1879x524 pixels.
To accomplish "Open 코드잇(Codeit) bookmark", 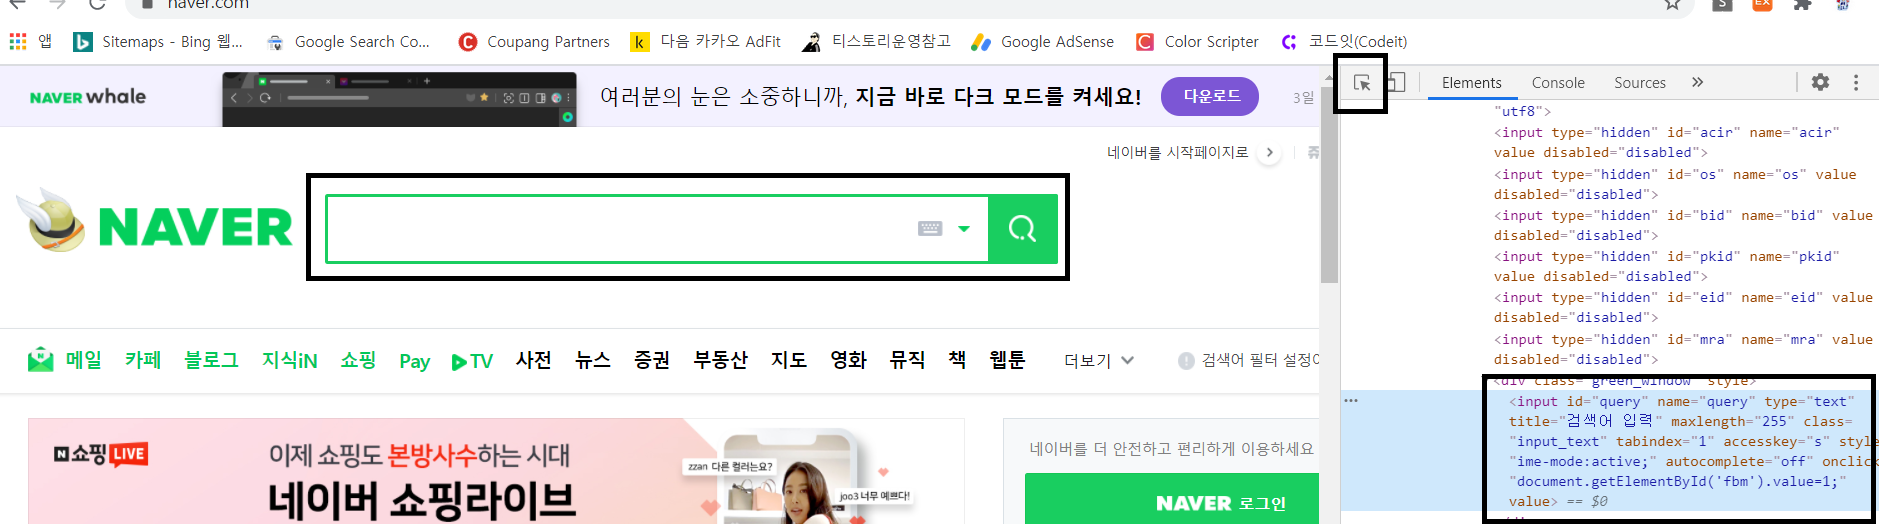I will (x=1344, y=41).
